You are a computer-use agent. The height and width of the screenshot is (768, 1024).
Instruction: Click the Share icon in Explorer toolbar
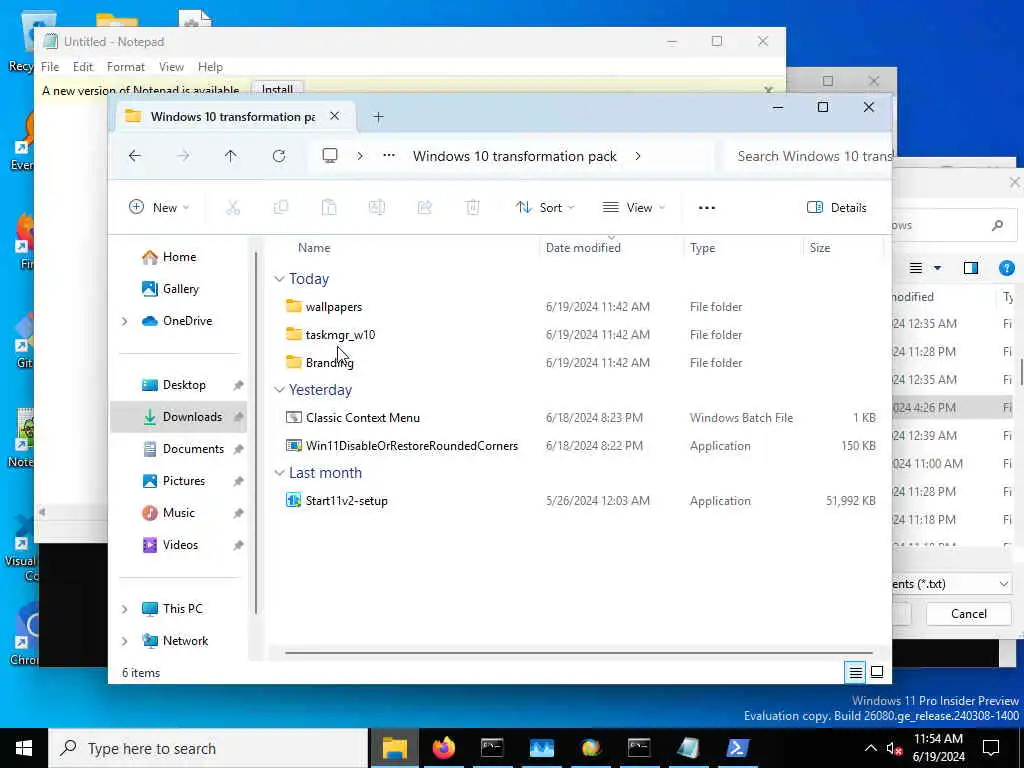point(424,208)
